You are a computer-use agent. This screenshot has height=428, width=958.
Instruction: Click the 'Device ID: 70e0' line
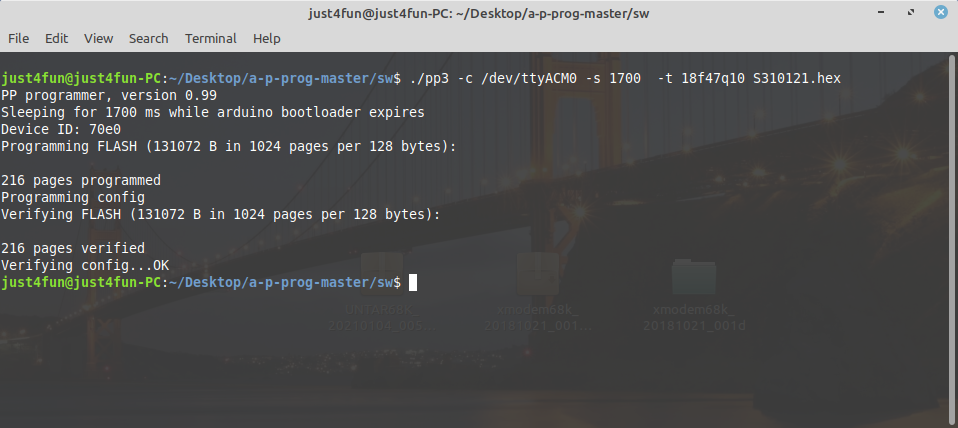(61, 129)
